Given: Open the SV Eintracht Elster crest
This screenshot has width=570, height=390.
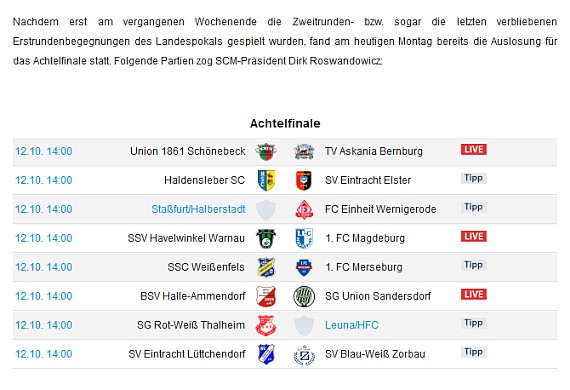Looking at the screenshot, I should click(x=304, y=181).
